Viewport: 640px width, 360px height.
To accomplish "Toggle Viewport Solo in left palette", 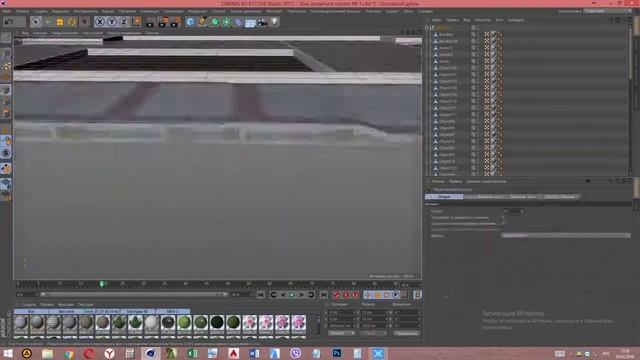I will [6, 153].
